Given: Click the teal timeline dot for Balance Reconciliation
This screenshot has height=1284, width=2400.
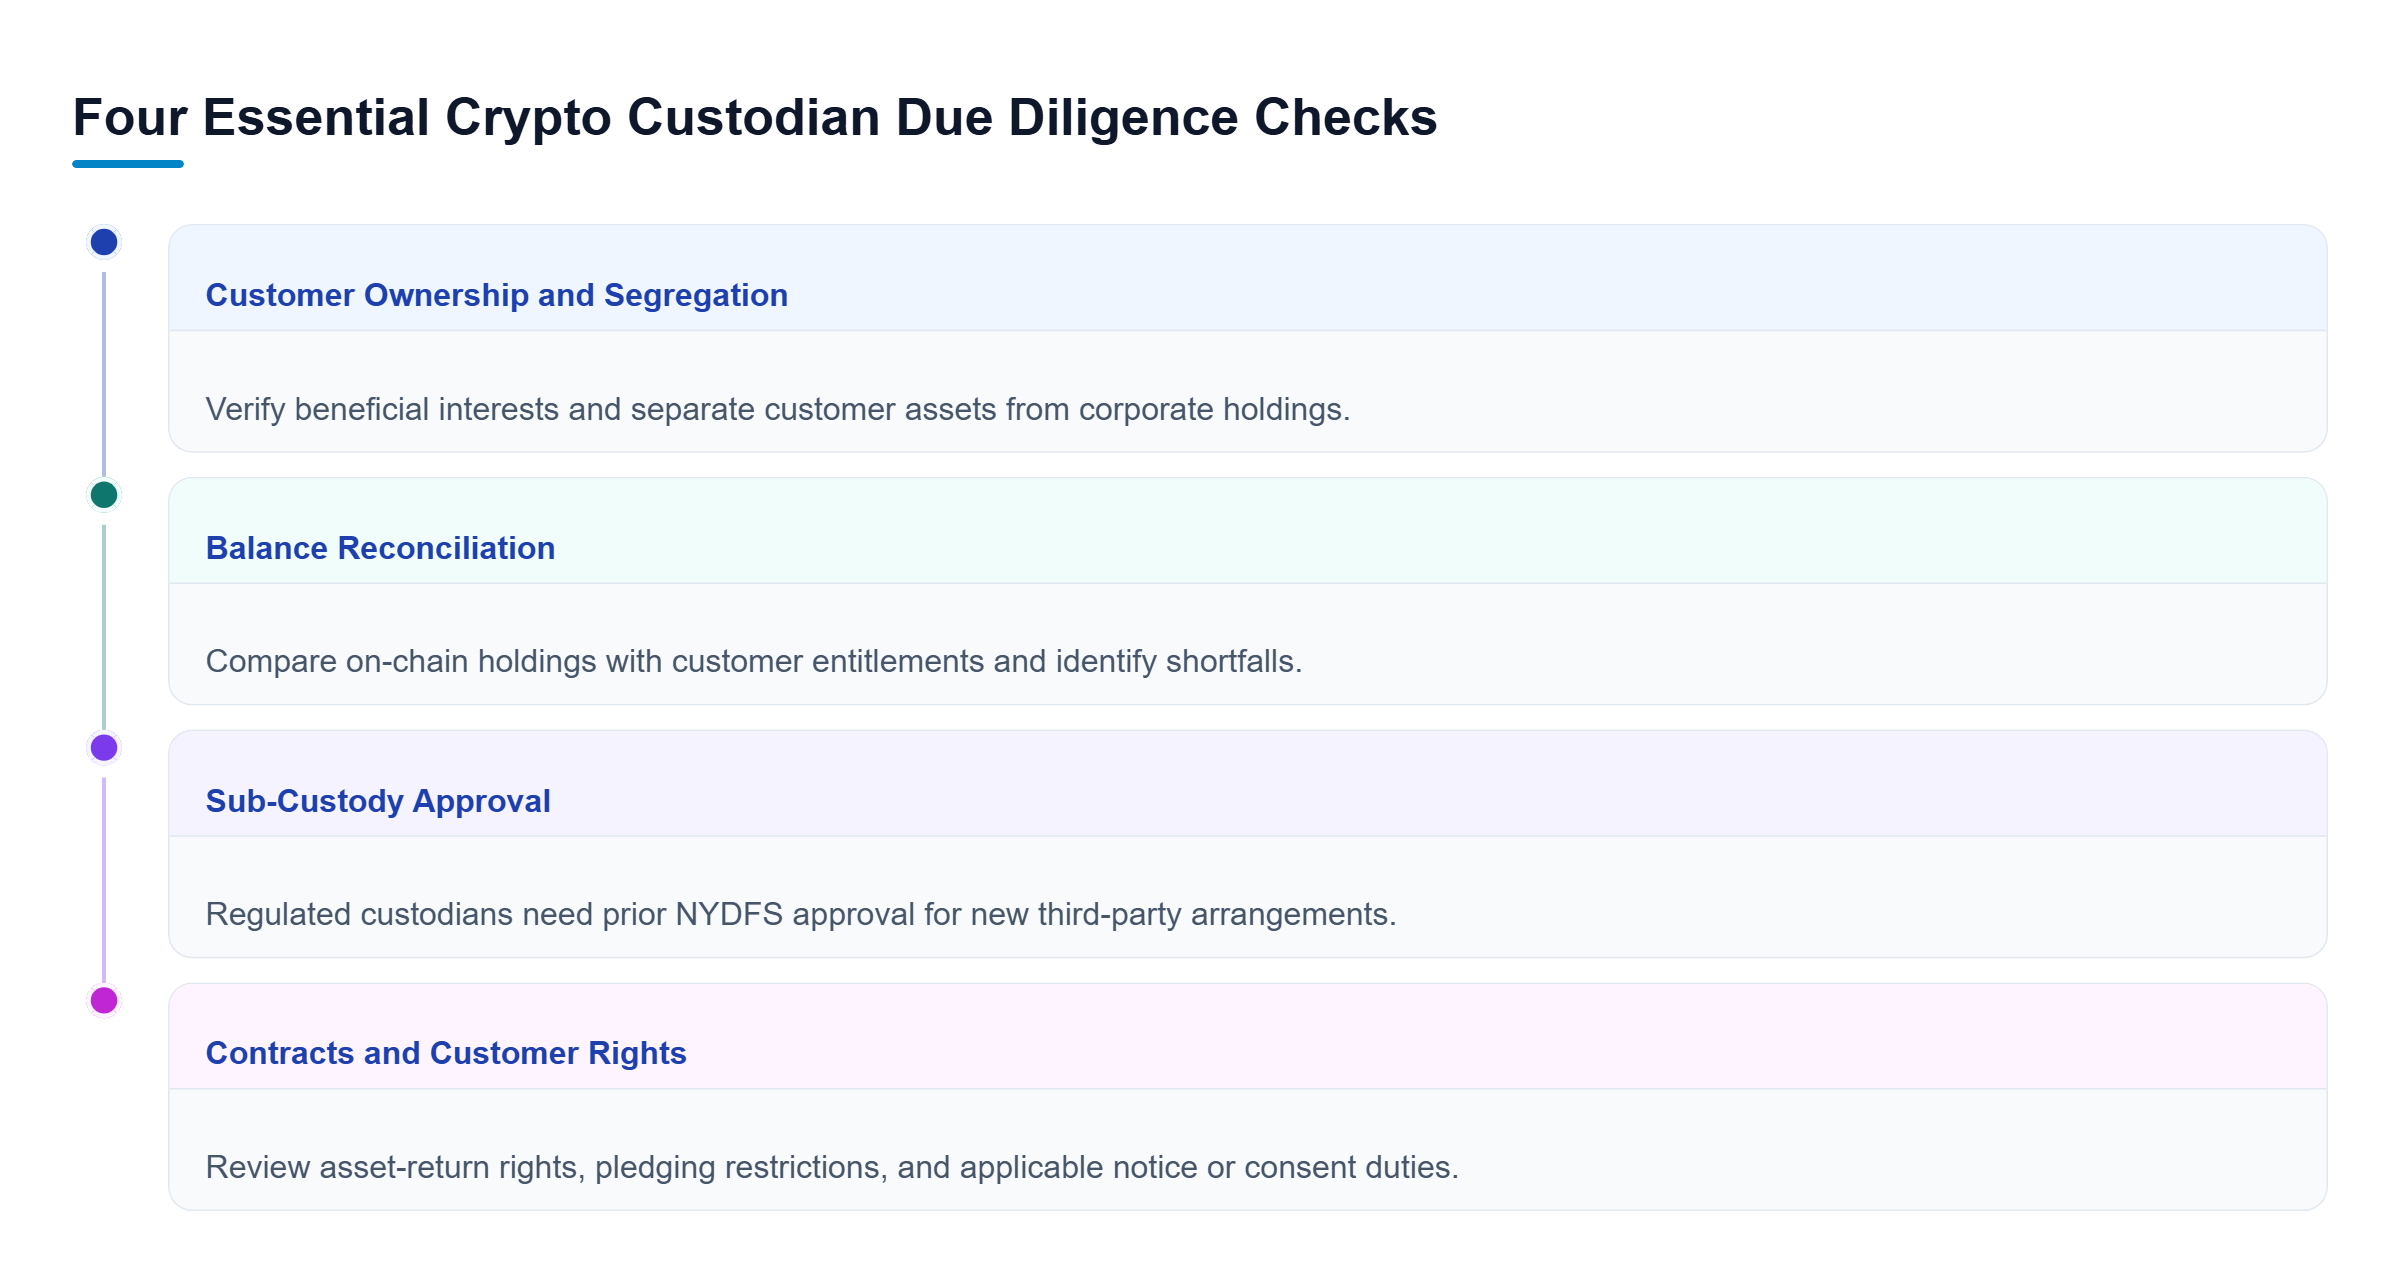Looking at the screenshot, I should pos(104,495).
